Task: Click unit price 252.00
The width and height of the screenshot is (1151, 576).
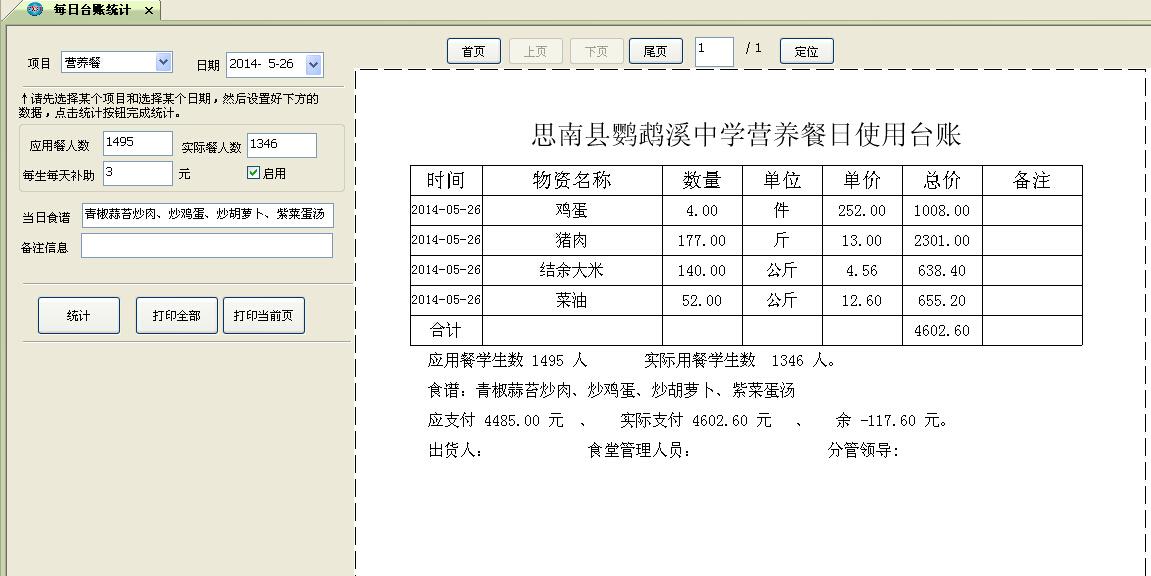Action: (x=862, y=211)
